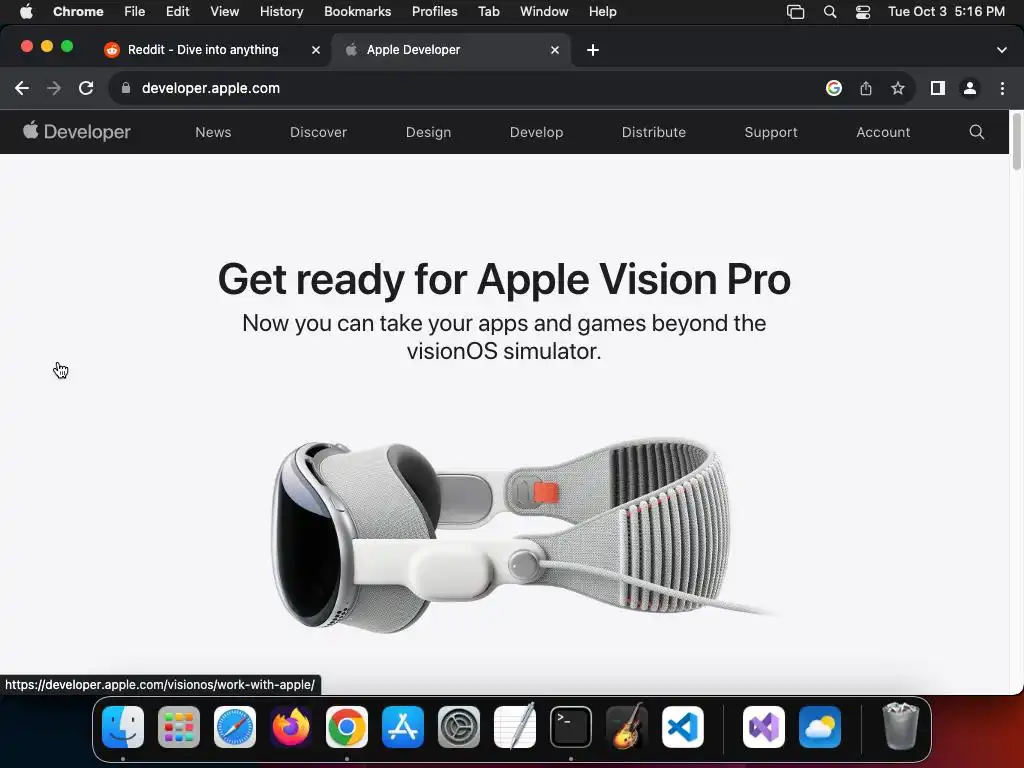Screen dimensions: 1024x768
Task: Open the Develop nav link
Action: pos(537,132)
